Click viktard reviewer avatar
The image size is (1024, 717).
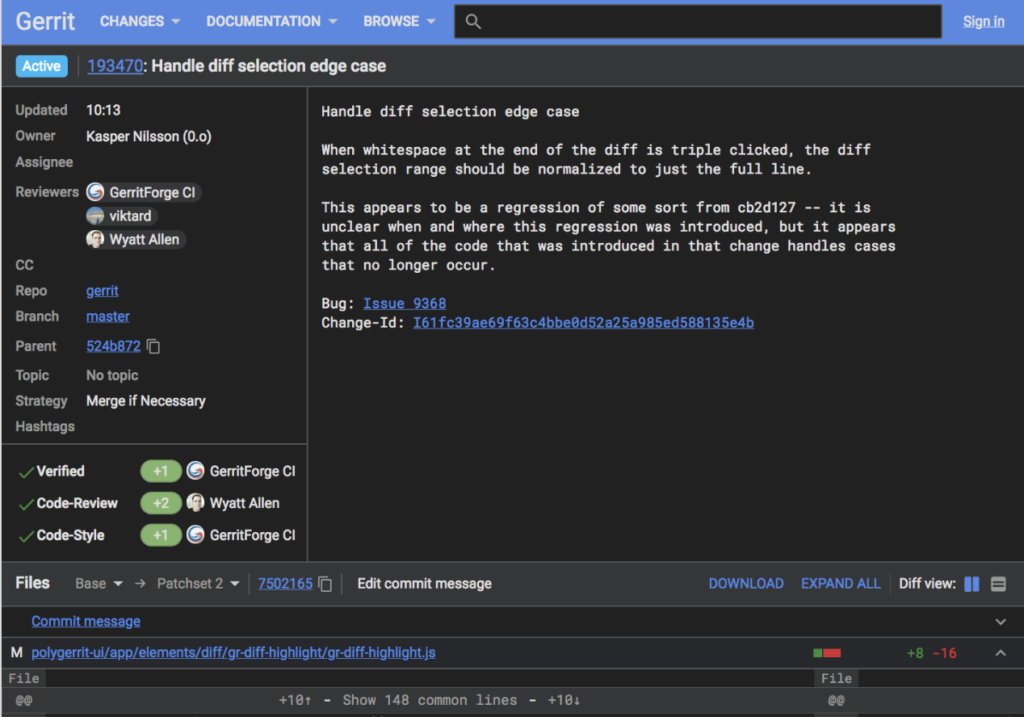[95, 215]
